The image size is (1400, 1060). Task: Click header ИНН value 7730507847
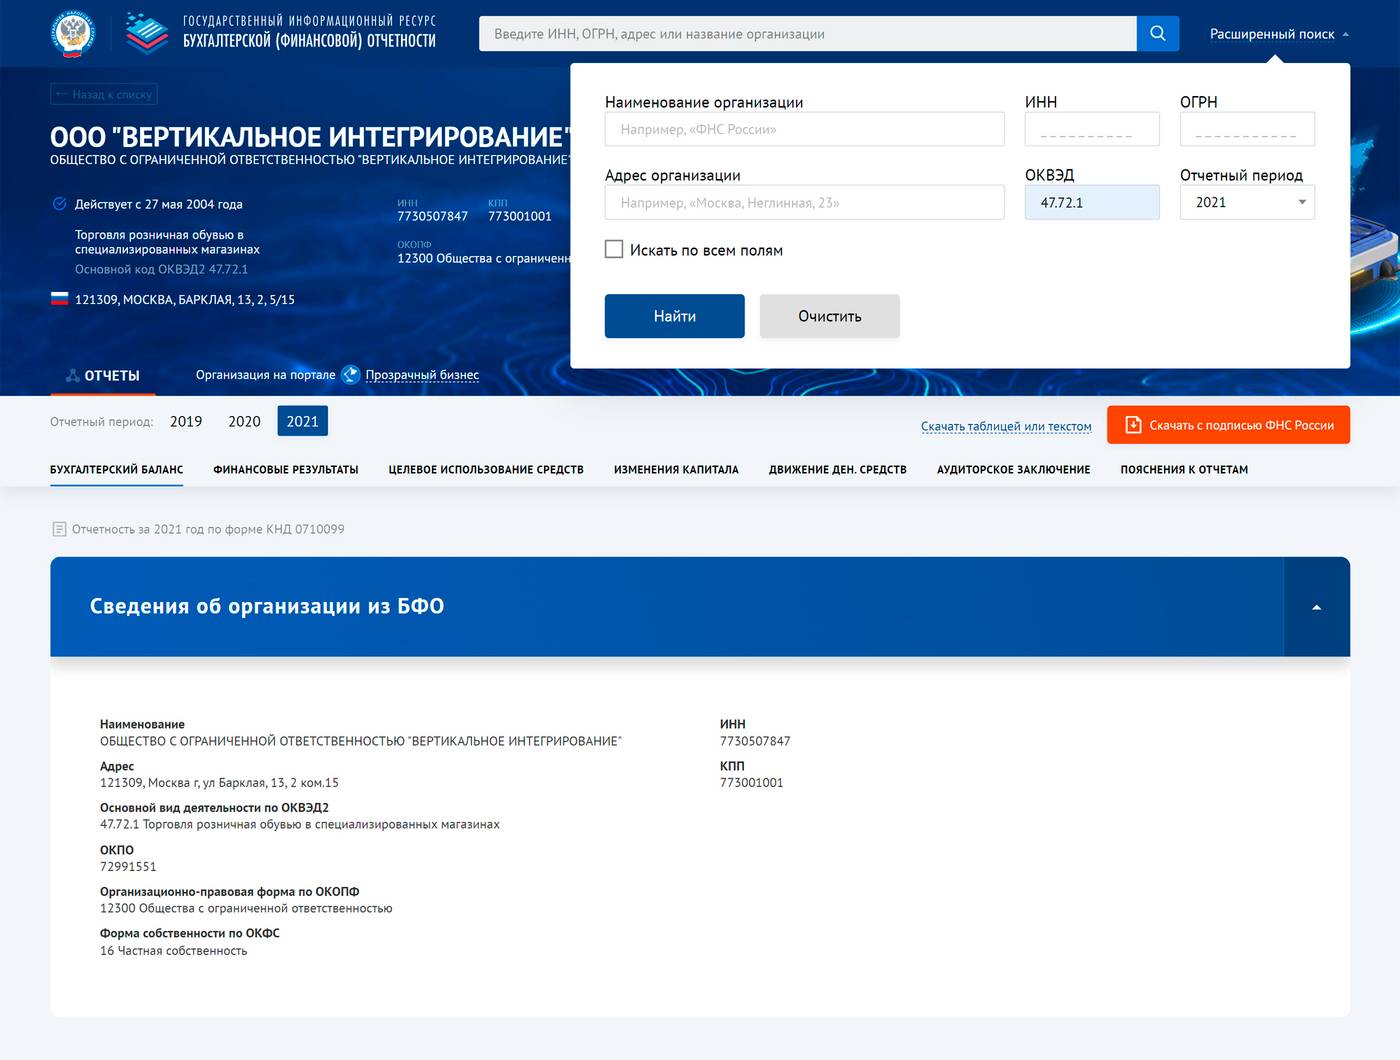pos(432,216)
